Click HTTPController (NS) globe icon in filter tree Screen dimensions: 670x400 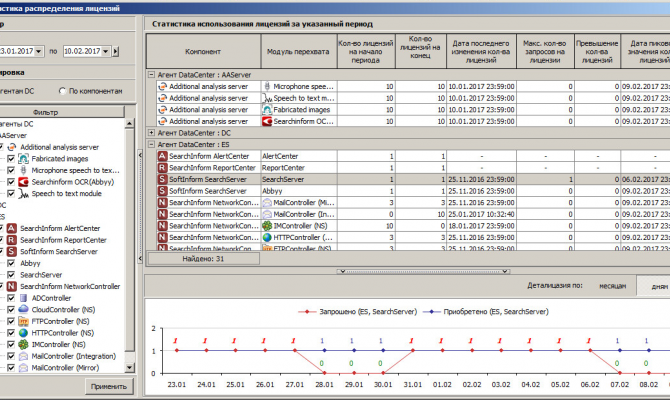pyautogui.click(x=23, y=332)
